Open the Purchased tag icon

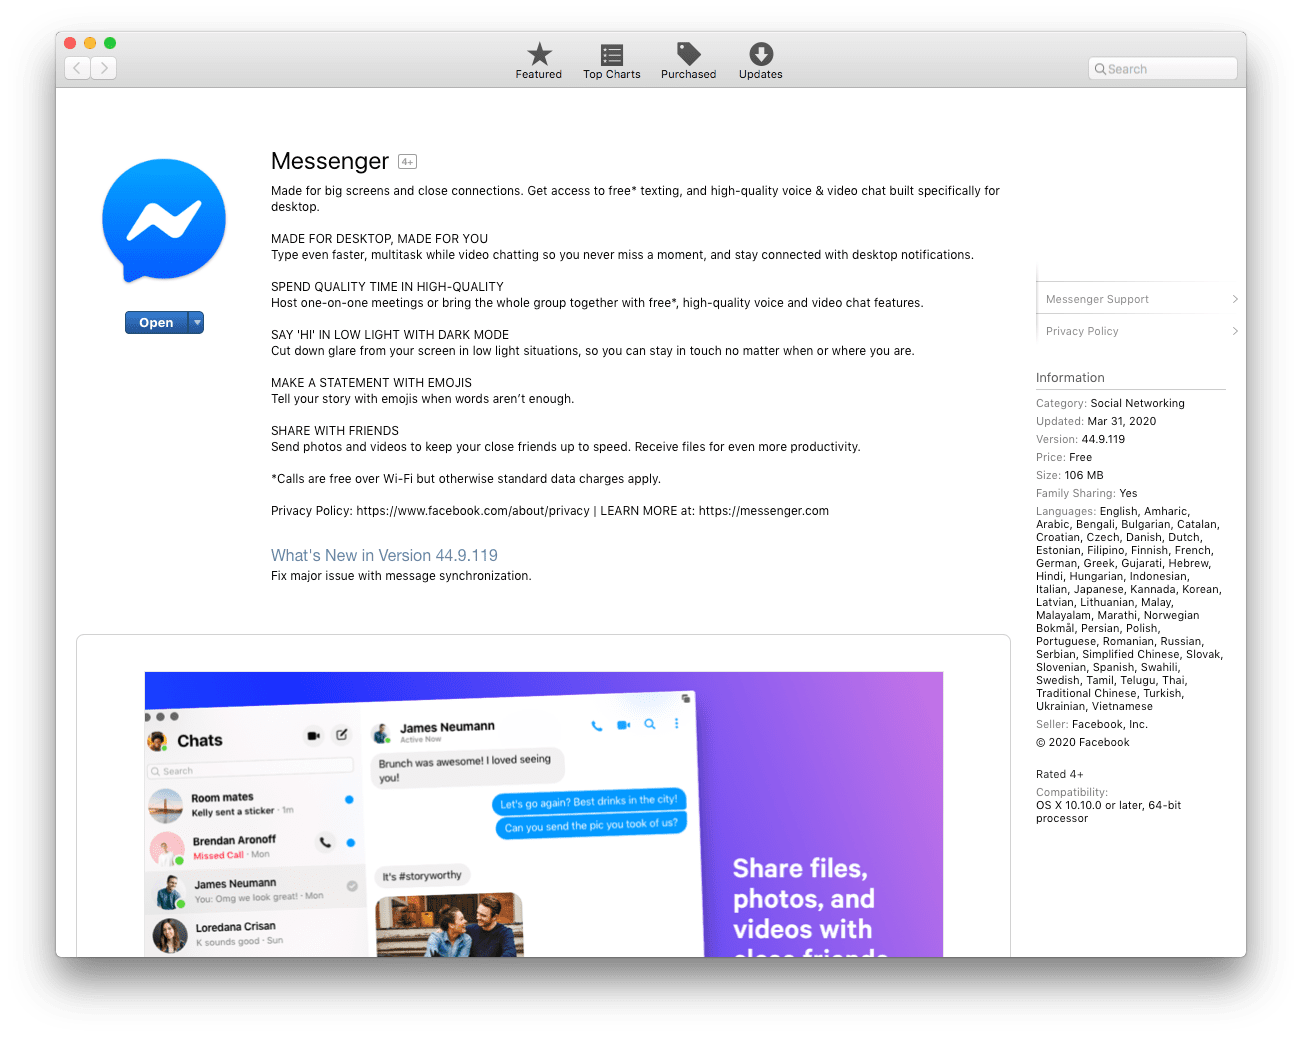coord(689,61)
